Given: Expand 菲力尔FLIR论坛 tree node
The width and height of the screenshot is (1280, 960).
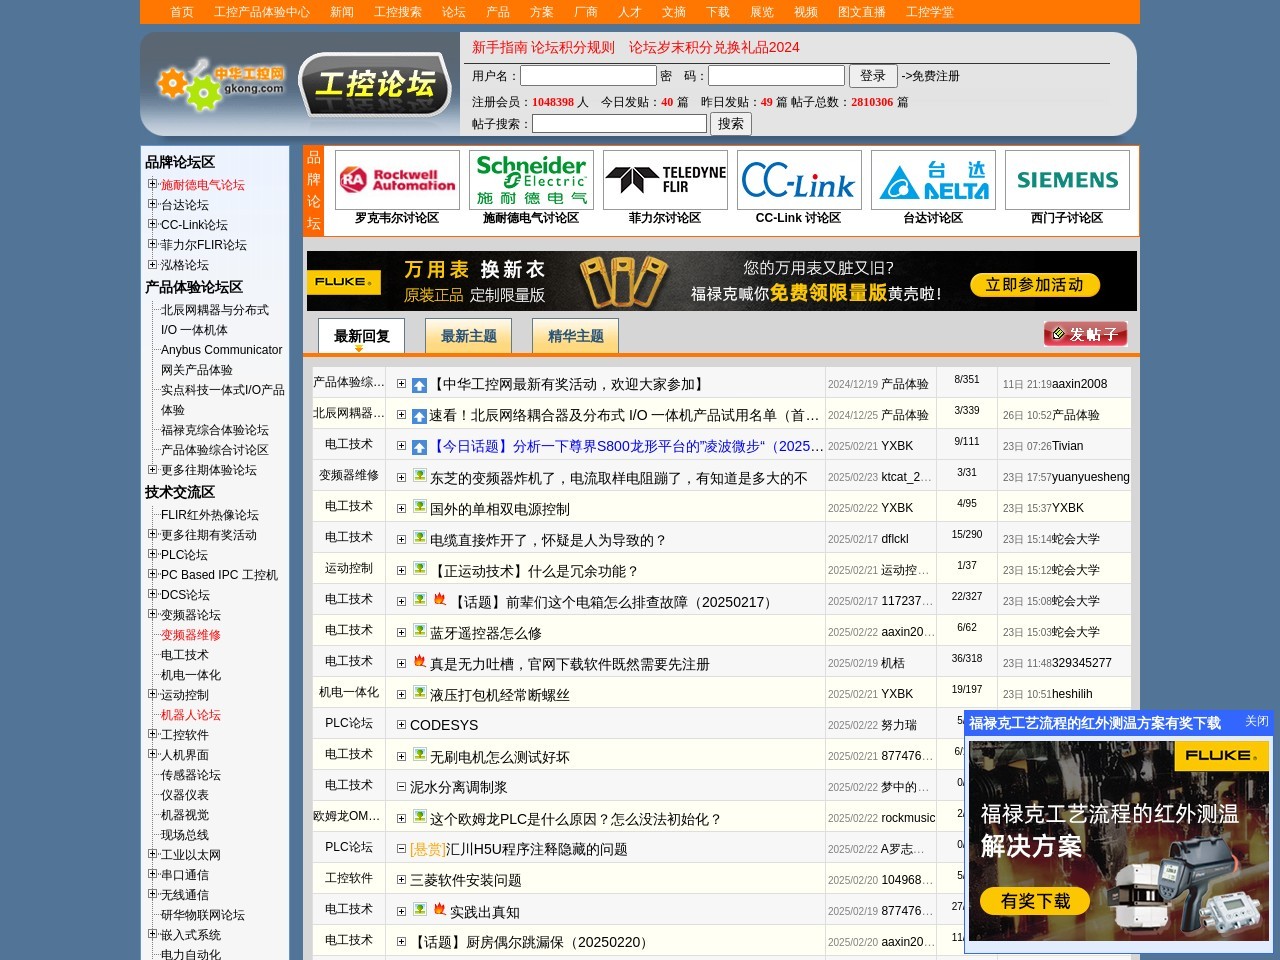Looking at the screenshot, I should tap(153, 244).
